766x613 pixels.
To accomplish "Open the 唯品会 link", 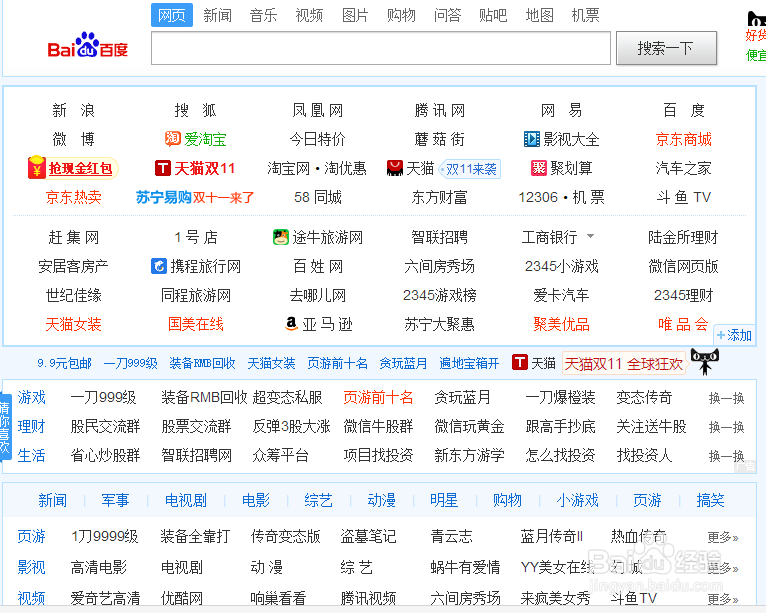I will click(683, 324).
